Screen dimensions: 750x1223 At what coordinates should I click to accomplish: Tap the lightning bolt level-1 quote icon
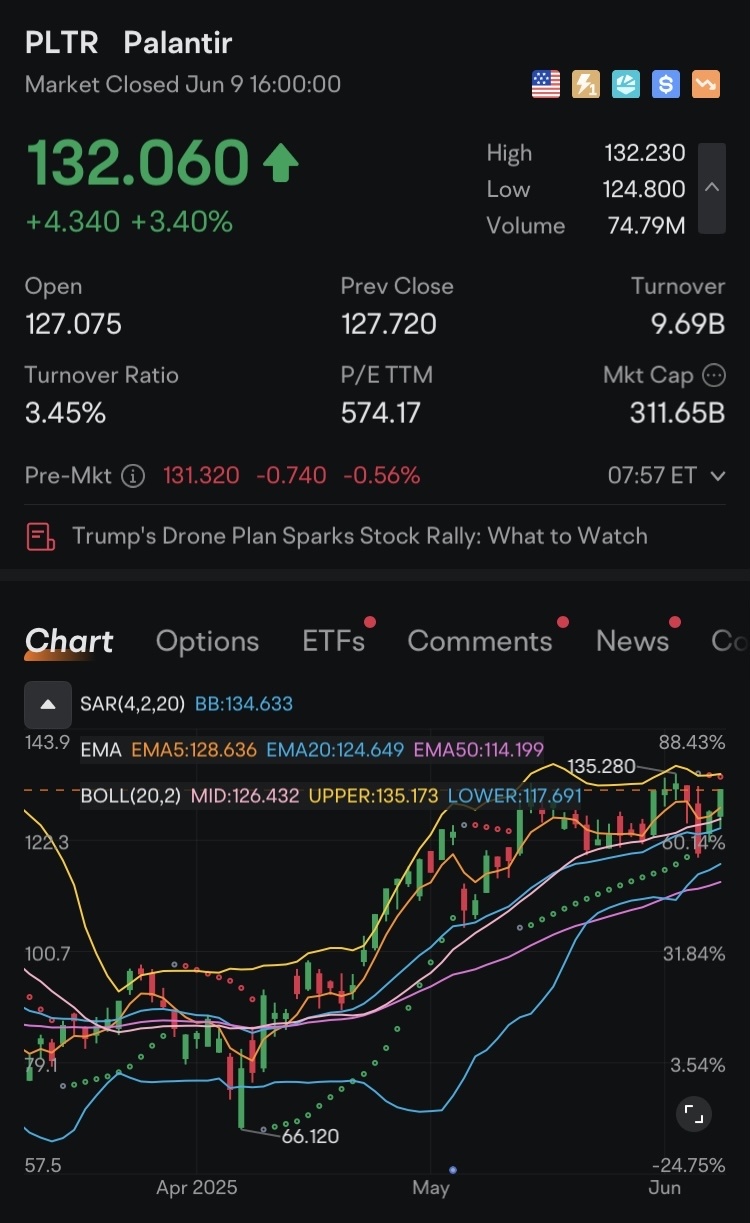(x=585, y=84)
